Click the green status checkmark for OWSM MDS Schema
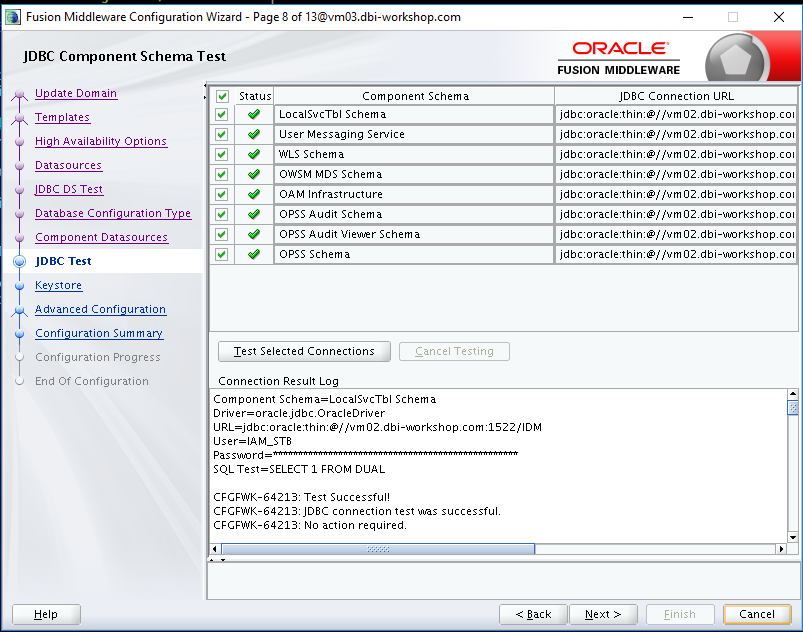 coord(253,174)
